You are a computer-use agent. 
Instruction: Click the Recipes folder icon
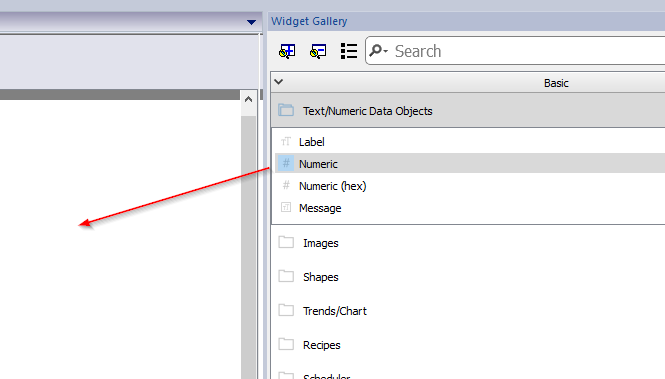pos(286,344)
